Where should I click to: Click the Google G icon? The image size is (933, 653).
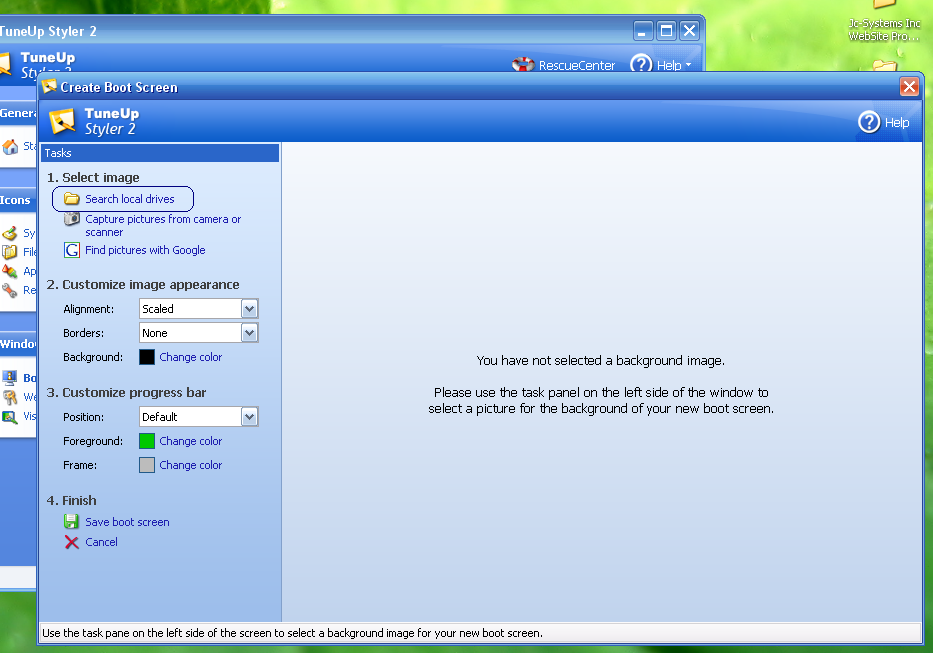pos(71,250)
